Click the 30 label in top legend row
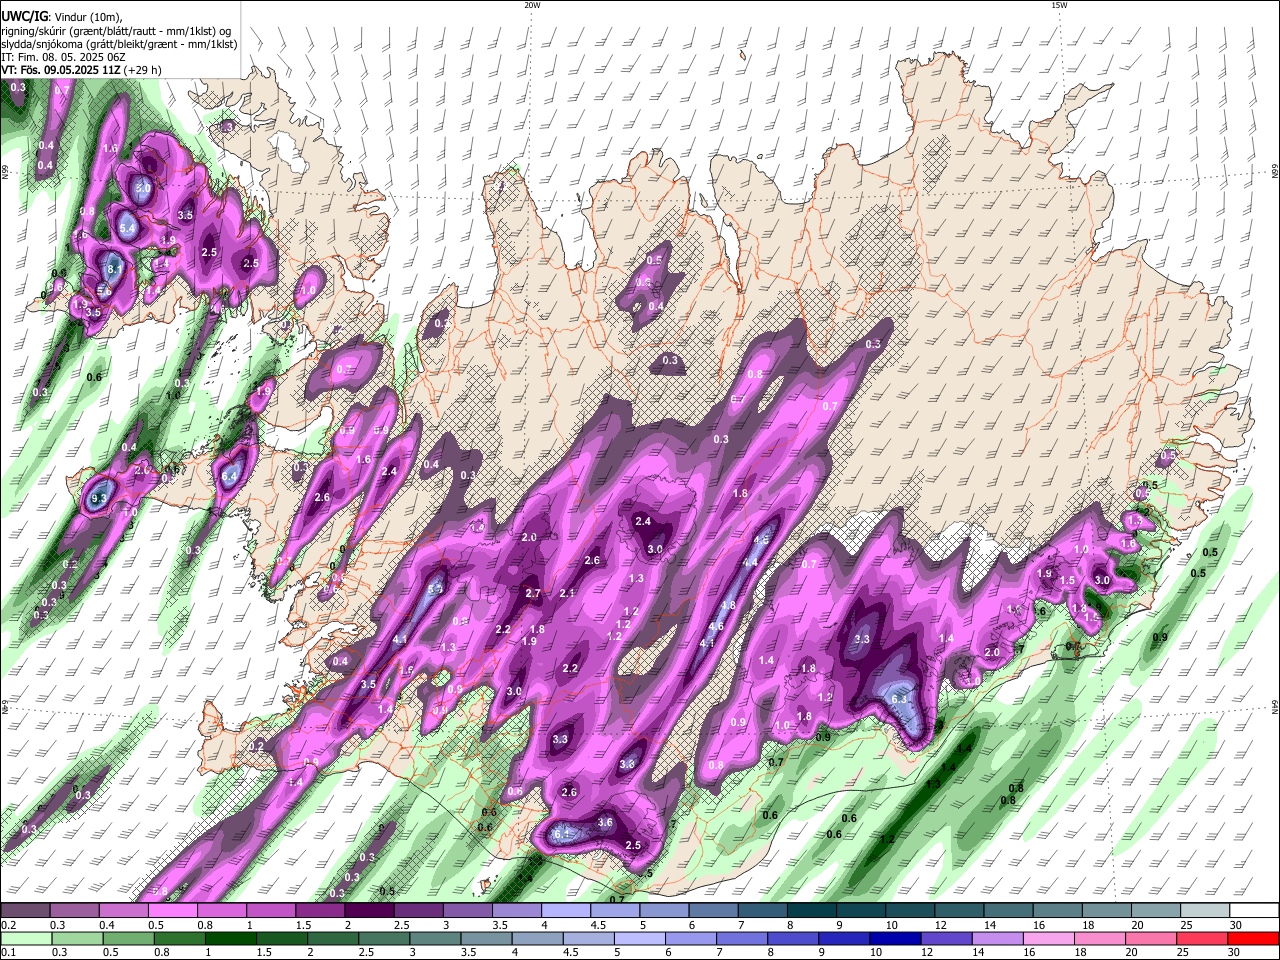1280x960 pixels. (x=1236, y=925)
